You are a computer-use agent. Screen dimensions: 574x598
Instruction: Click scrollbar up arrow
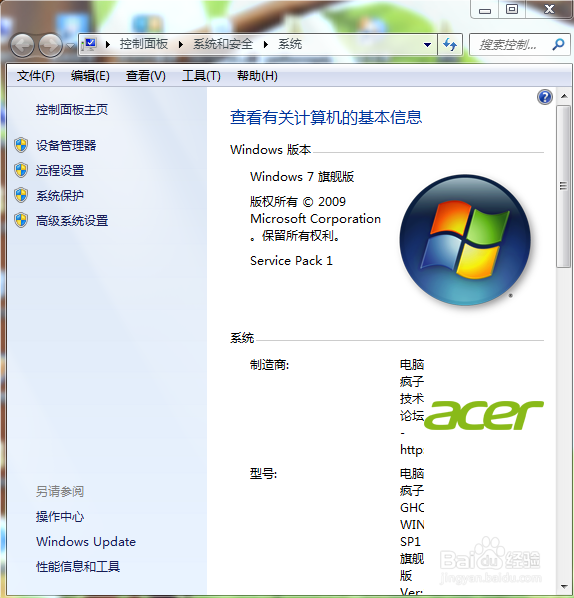564,96
